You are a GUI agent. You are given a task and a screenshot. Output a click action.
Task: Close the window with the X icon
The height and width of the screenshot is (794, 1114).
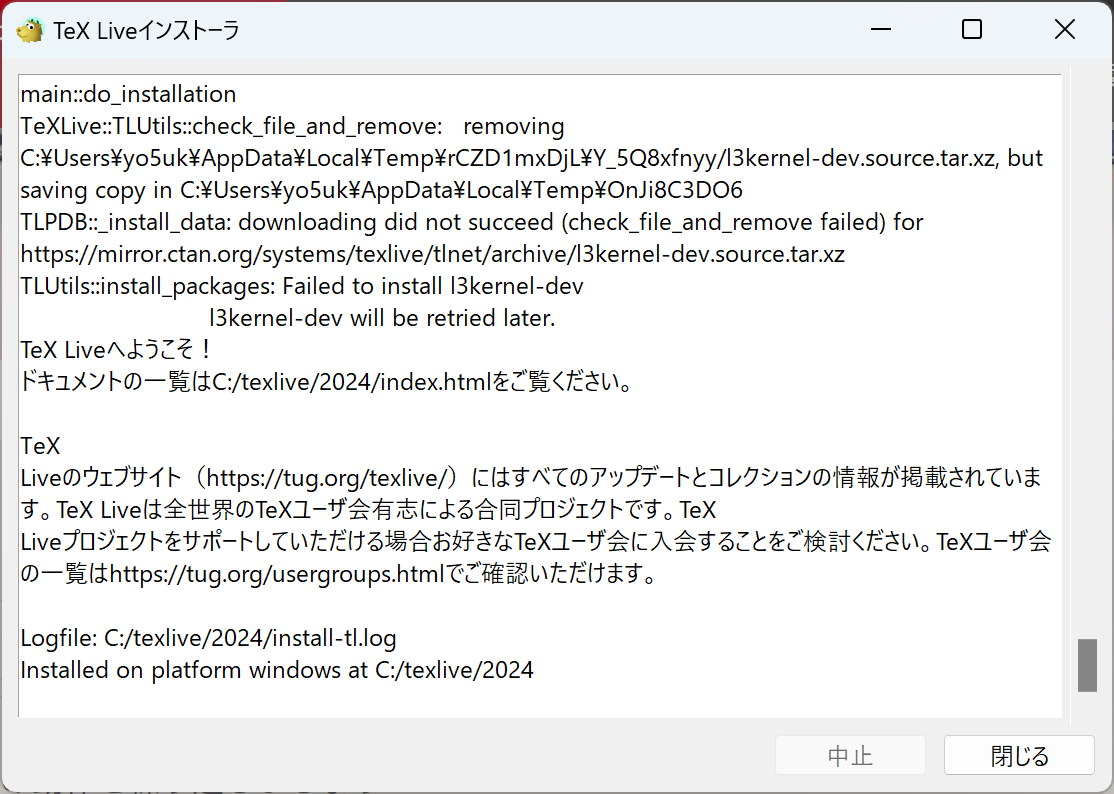[x=1065, y=30]
